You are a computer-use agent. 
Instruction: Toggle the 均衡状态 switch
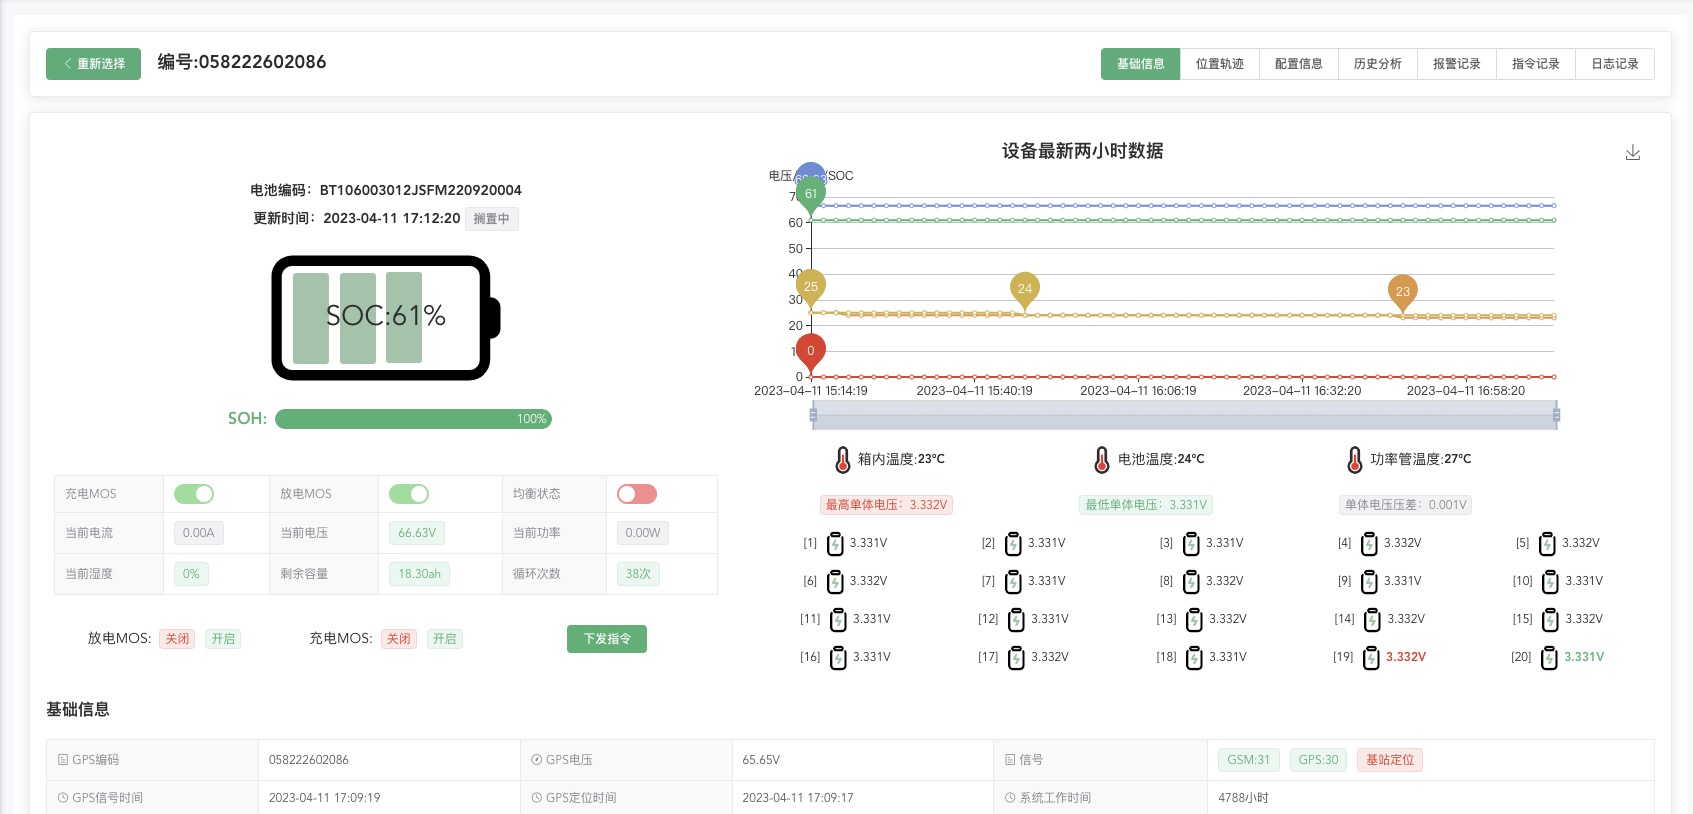(x=637, y=494)
